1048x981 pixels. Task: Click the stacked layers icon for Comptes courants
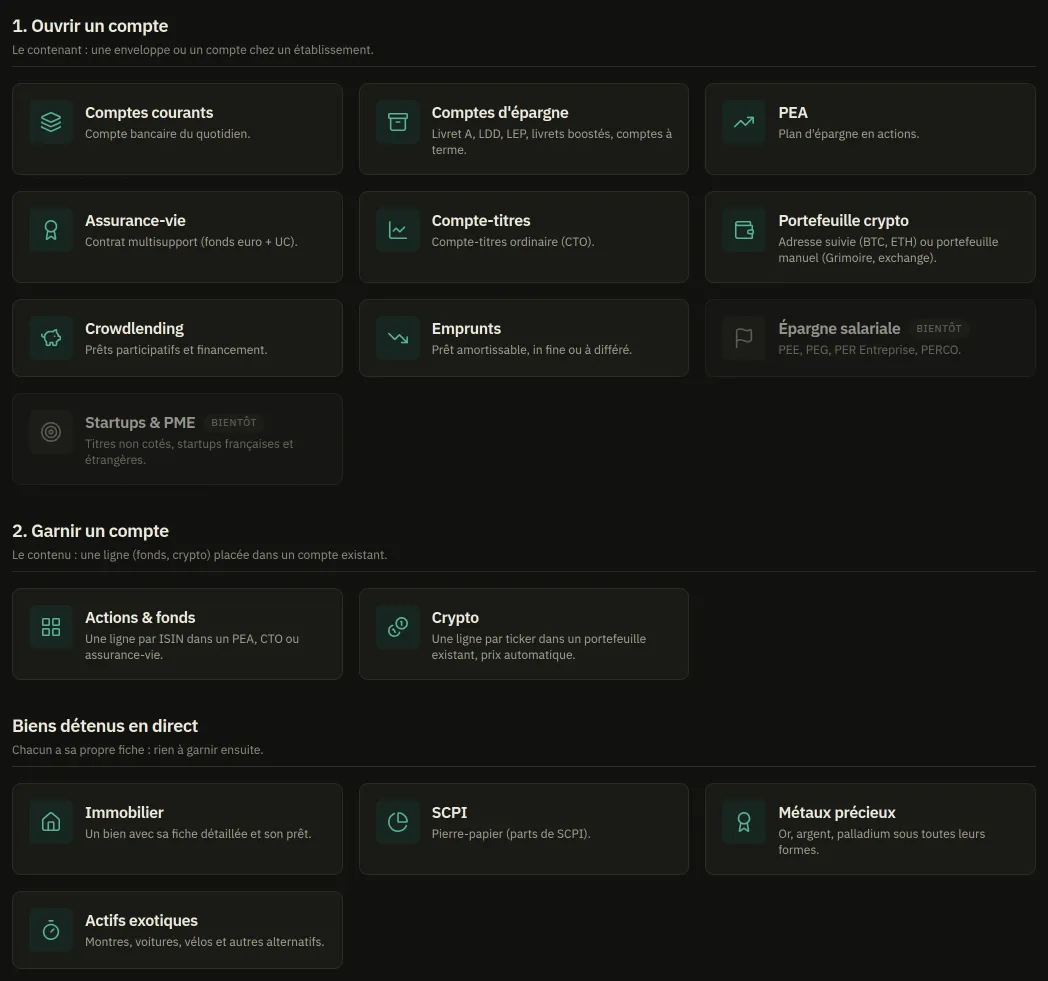click(x=51, y=122)
